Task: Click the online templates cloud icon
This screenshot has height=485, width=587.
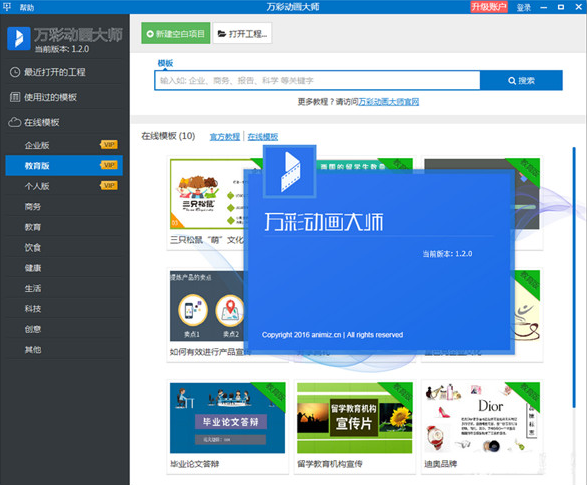Action: click(15, 122)
